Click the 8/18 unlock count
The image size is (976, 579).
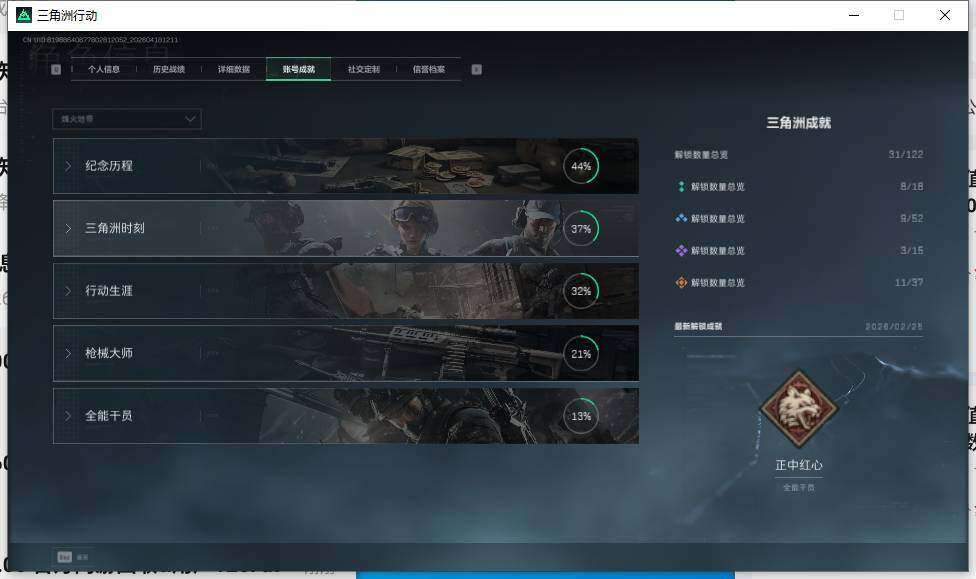click(x=911, y=186)
